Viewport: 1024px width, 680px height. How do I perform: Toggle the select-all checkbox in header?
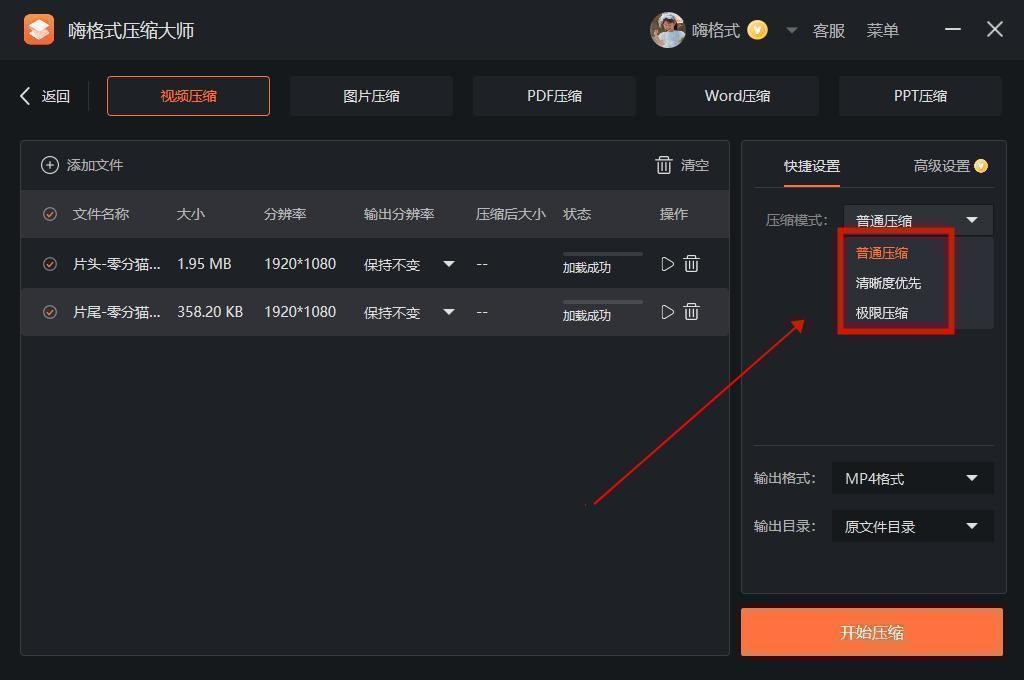(50, 214)
